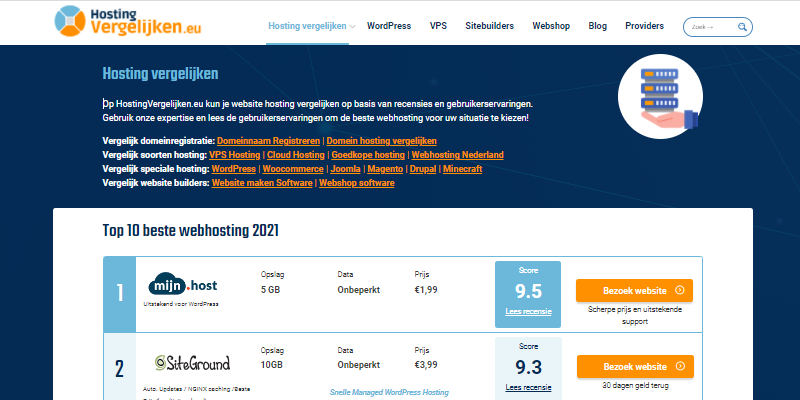Screen dimensions: 800x400
Task: Click Lees recensie under score 9.5
Action: point(528,312)
